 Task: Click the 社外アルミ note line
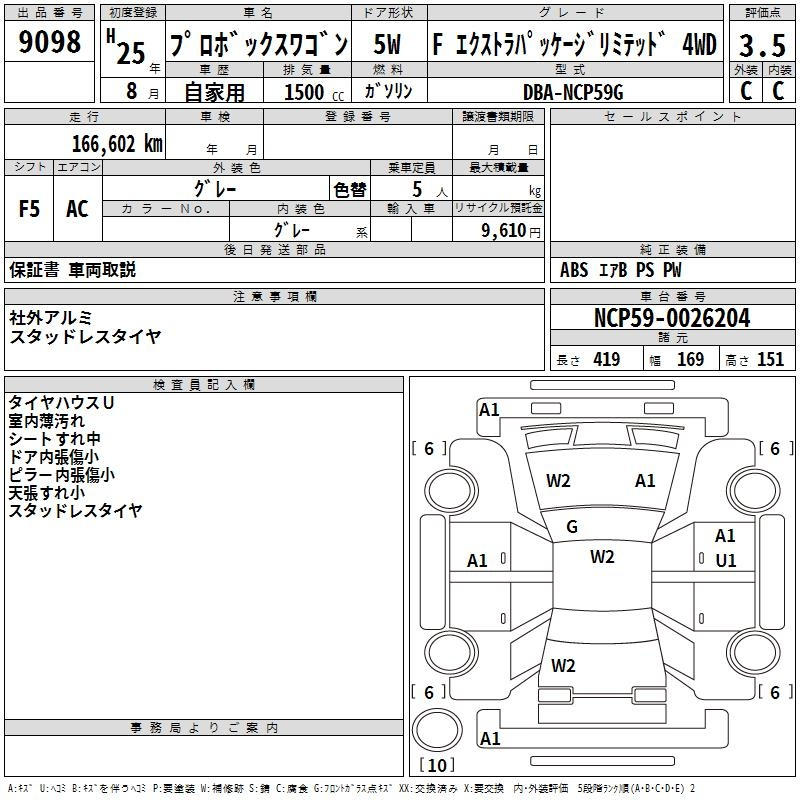click(51, 317)
